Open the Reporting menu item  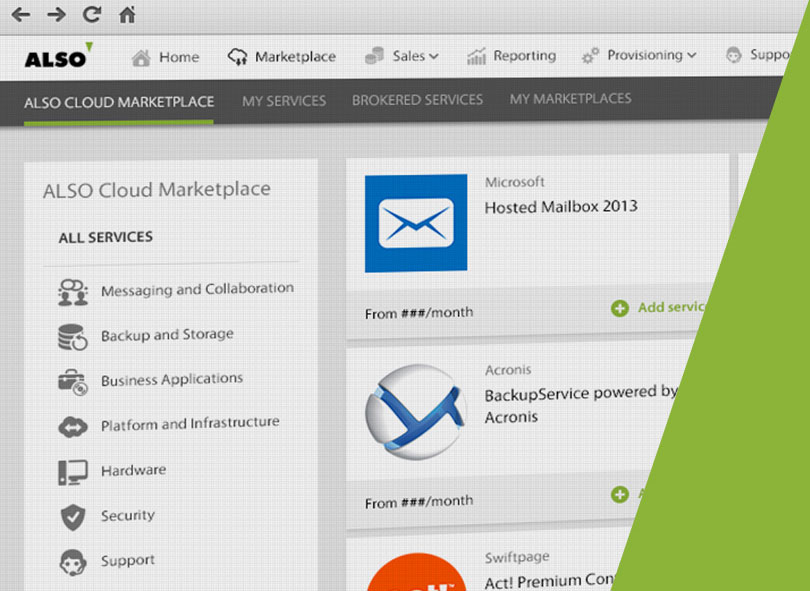click(525, 55)
